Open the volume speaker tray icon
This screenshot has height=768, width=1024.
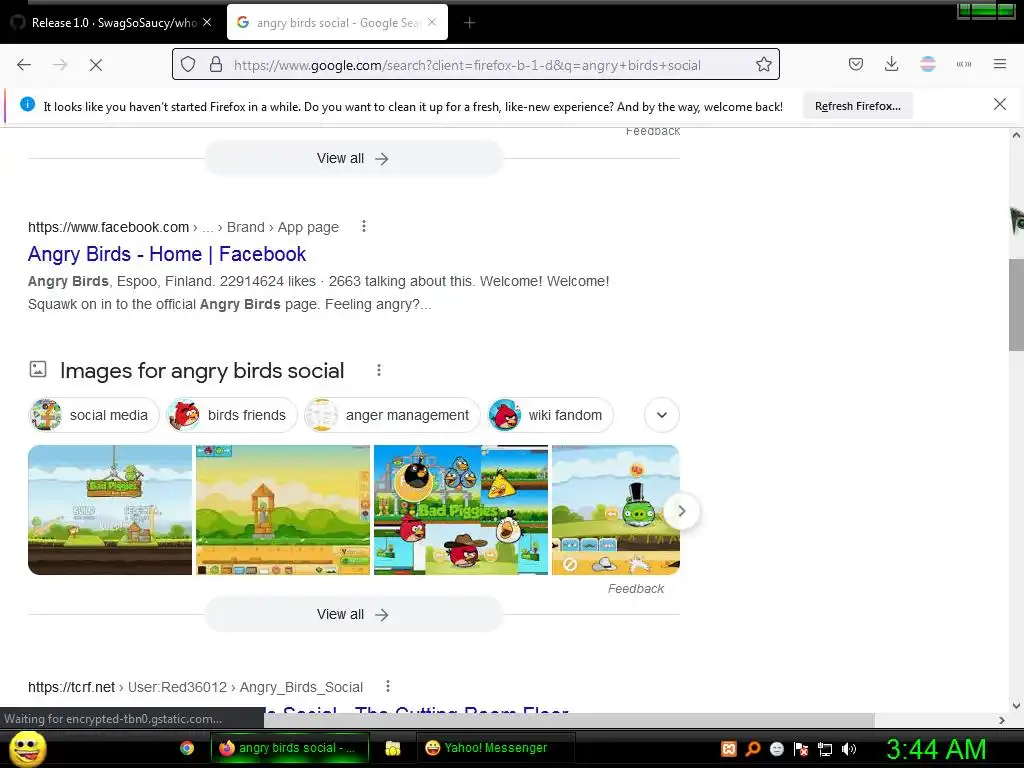(x=849, y=749)
